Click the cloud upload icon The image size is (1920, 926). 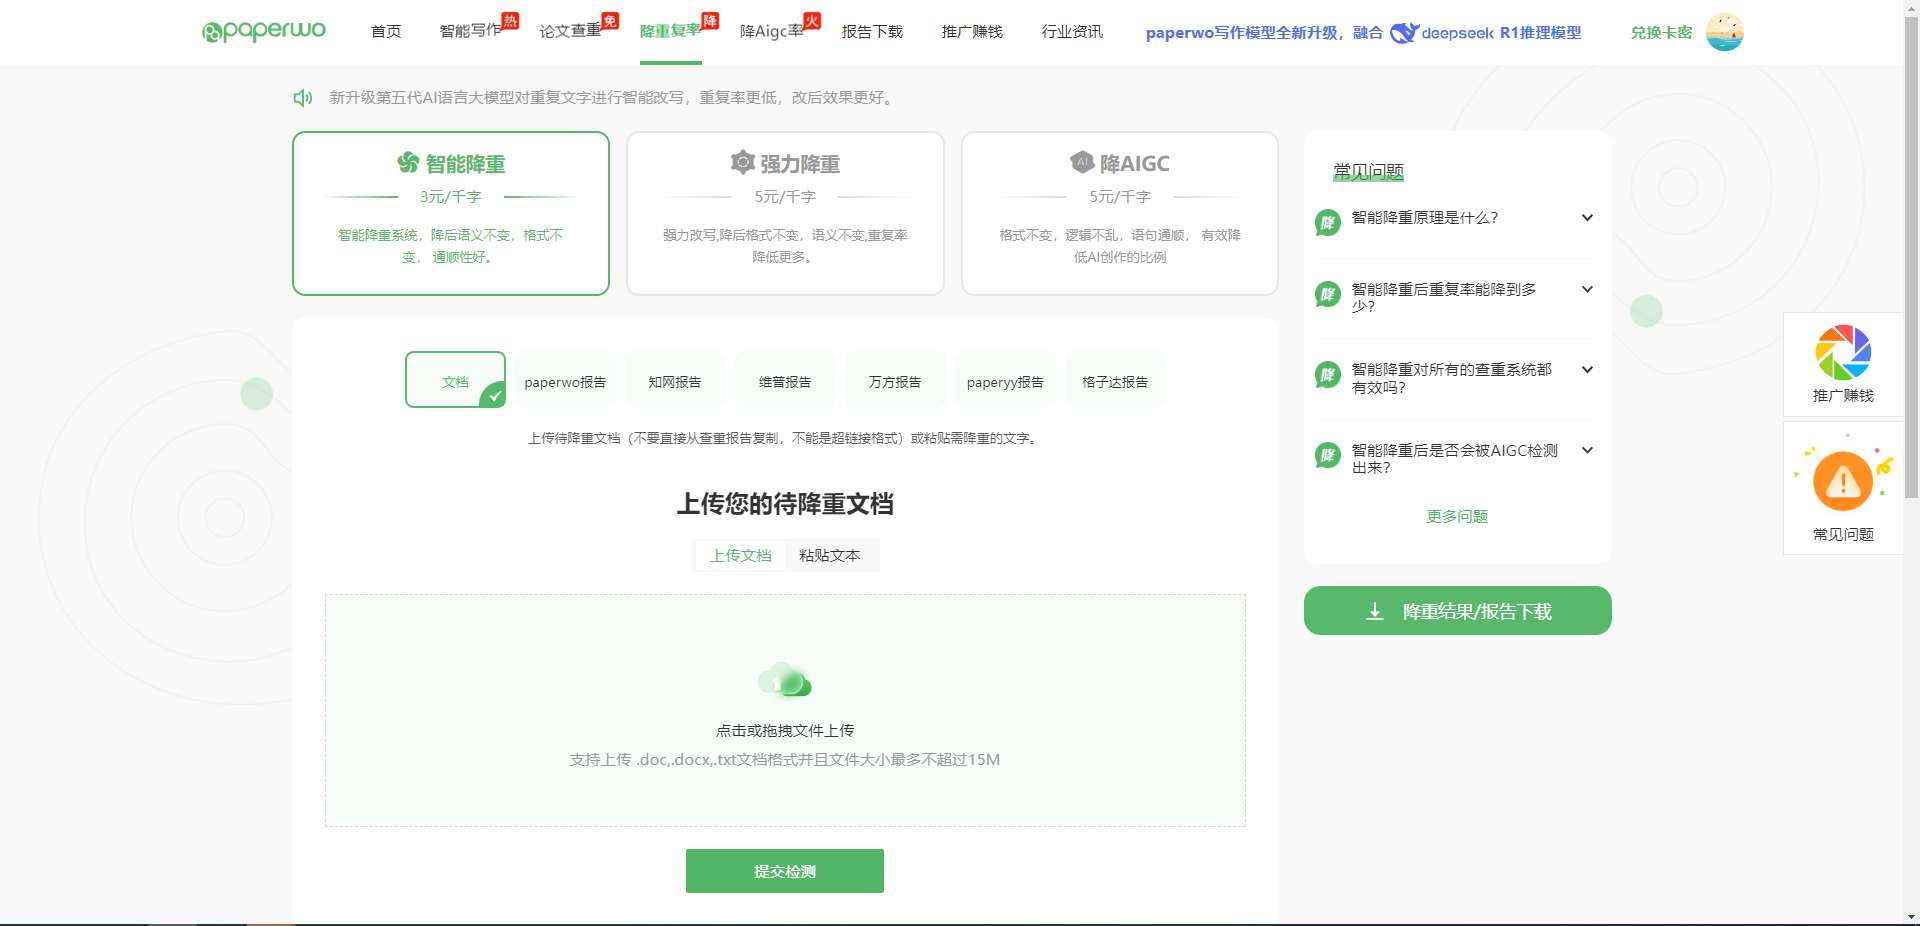click(x=785, y=680)
